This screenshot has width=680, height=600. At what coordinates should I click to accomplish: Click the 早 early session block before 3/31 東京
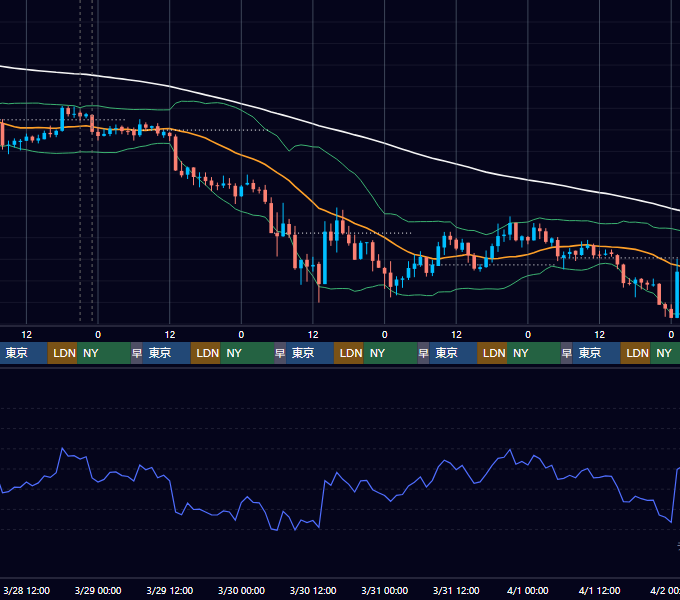click(x=423, y=353)
